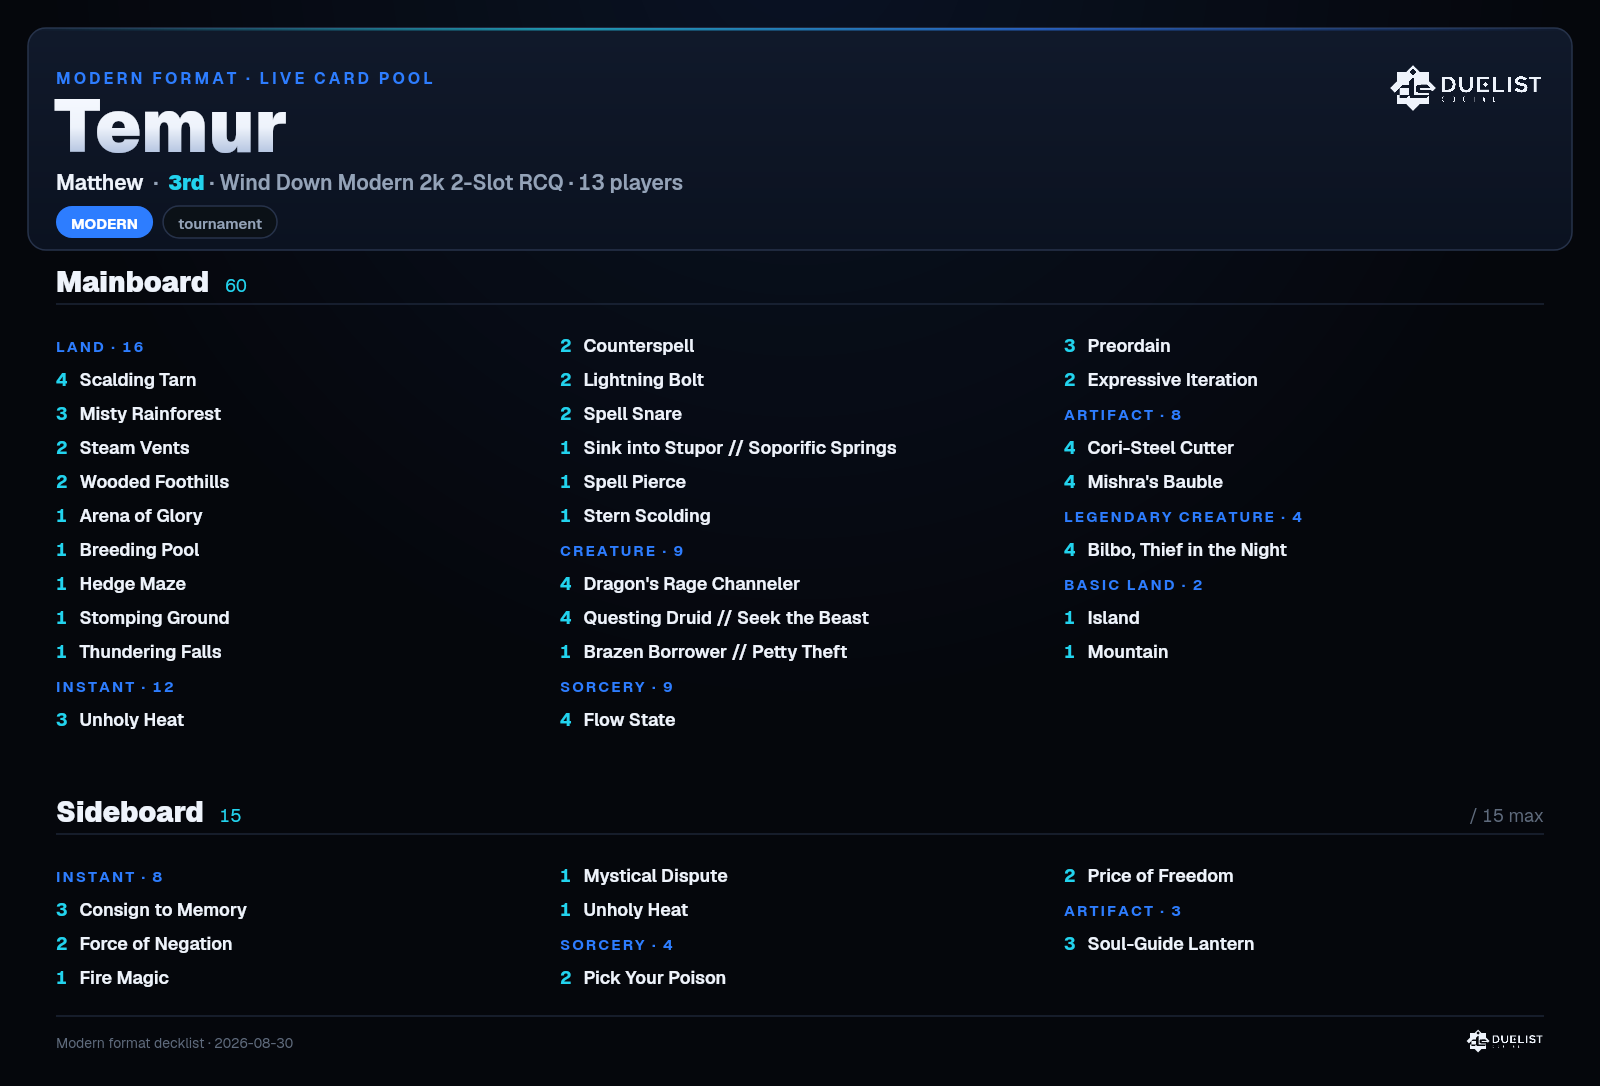The width and height of the screenshot is (1600, 1086).
Task: Open the Cori-Steel Cutter card link
Action: pyautogui.click(x=1149, y=448)
